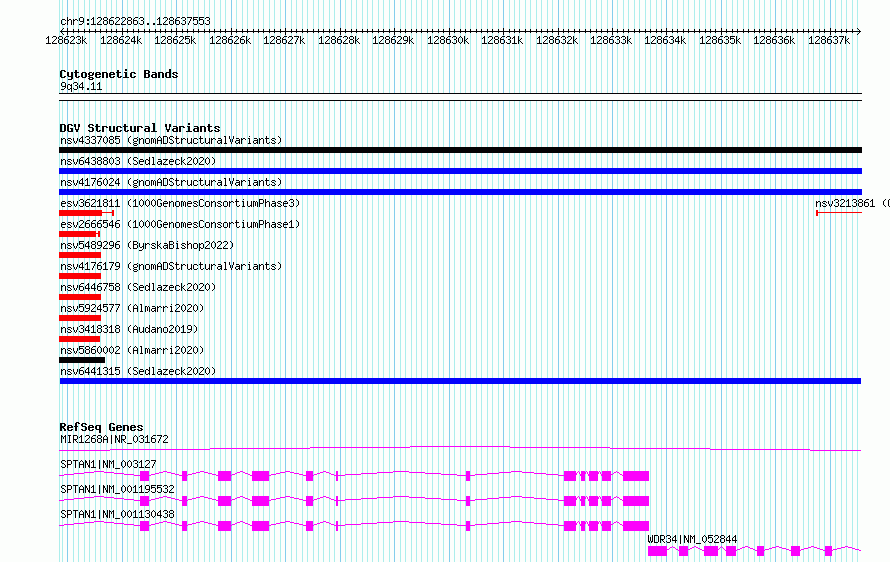Screen dimensions: 890x562
Task: Open variant nsv3213861 label
Action: pyautogui.click(x=852, y=203)
